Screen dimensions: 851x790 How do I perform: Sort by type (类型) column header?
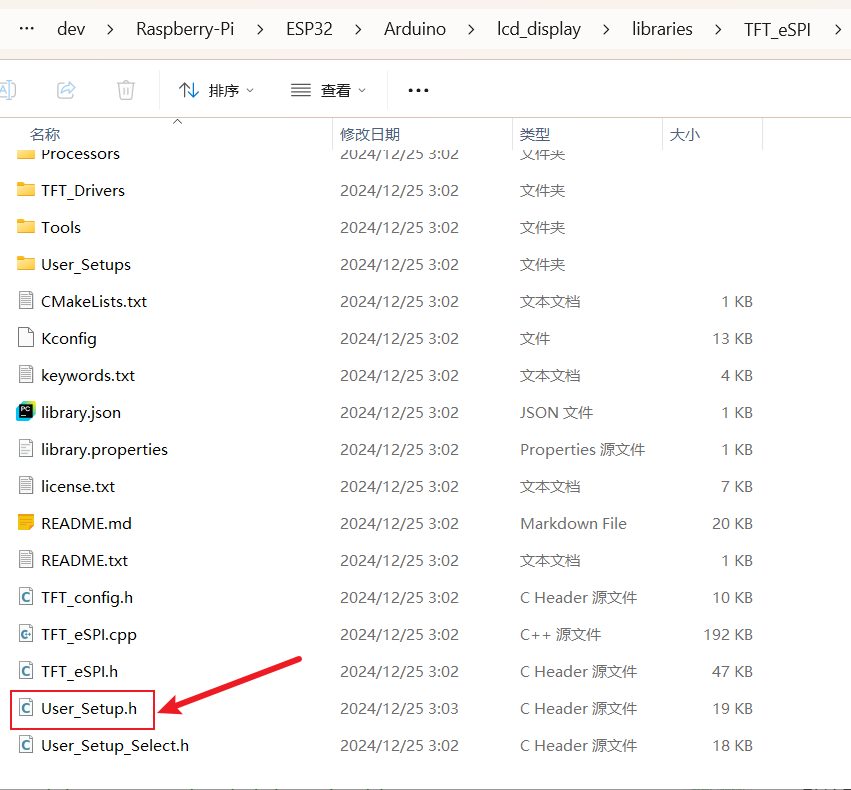tap(535, 134)
